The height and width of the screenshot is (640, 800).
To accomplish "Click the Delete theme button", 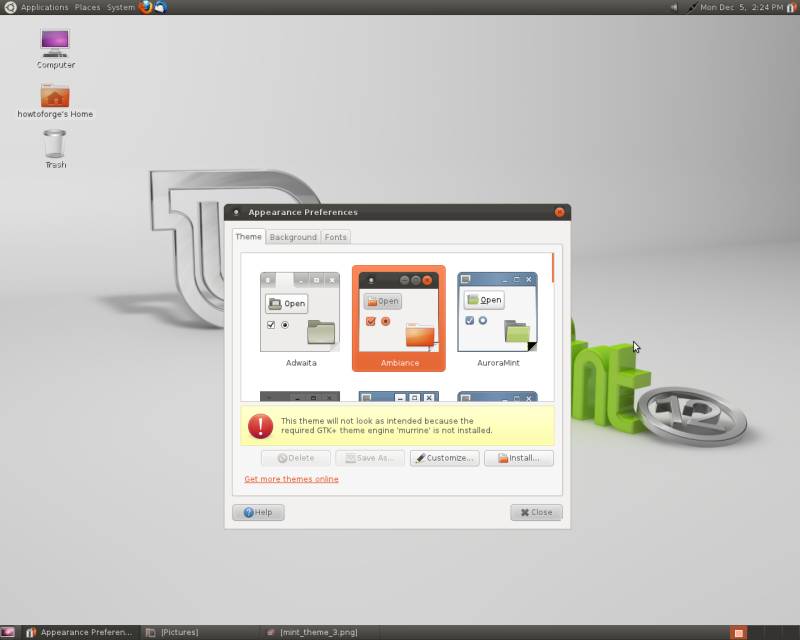I will pos(296,458).
